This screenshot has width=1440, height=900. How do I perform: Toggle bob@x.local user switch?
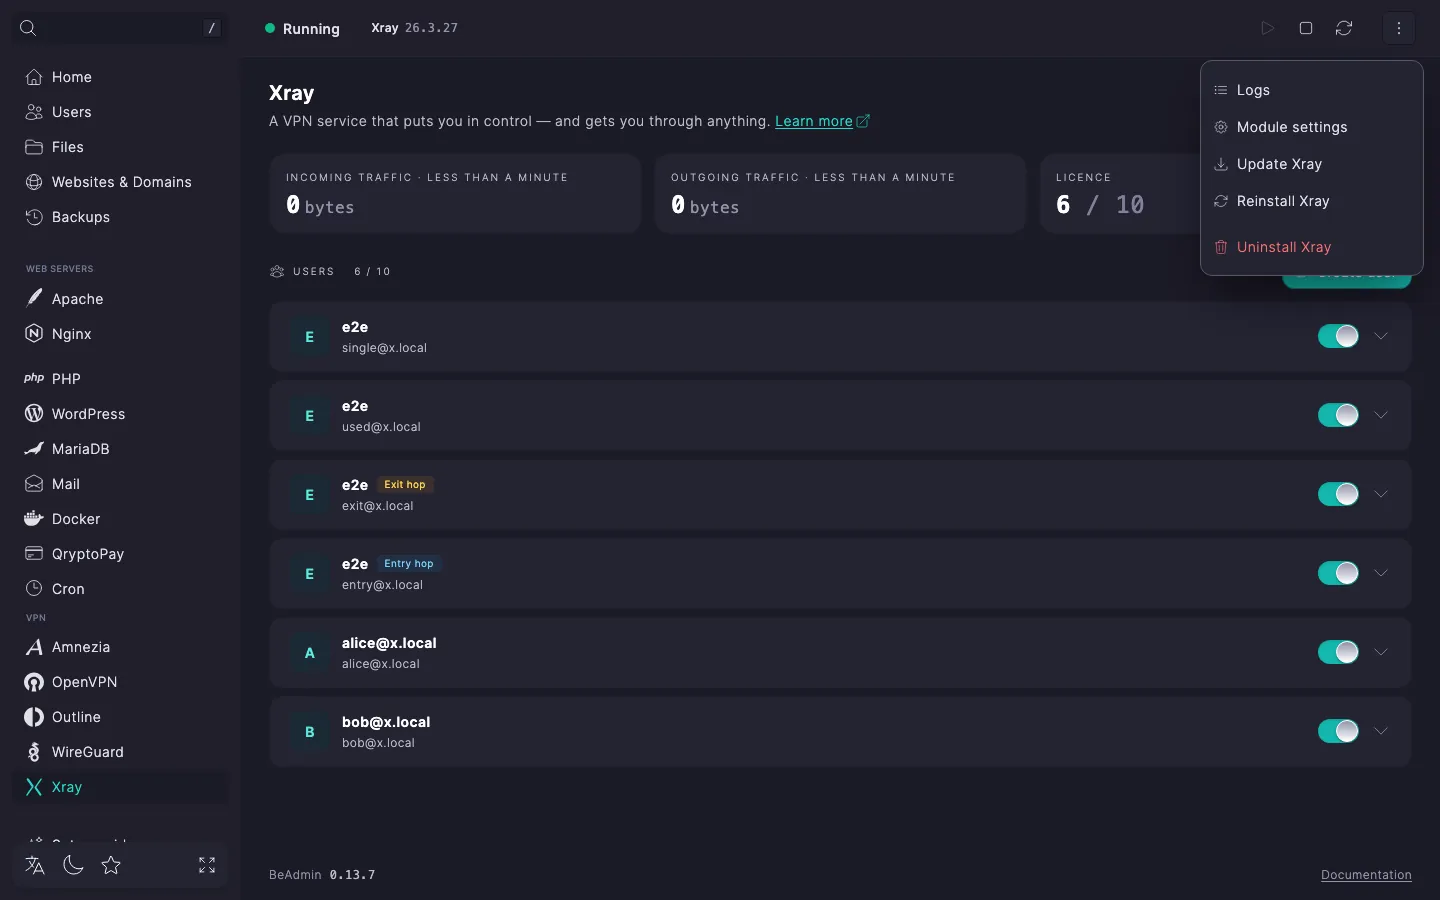(x=1338, y=731)
